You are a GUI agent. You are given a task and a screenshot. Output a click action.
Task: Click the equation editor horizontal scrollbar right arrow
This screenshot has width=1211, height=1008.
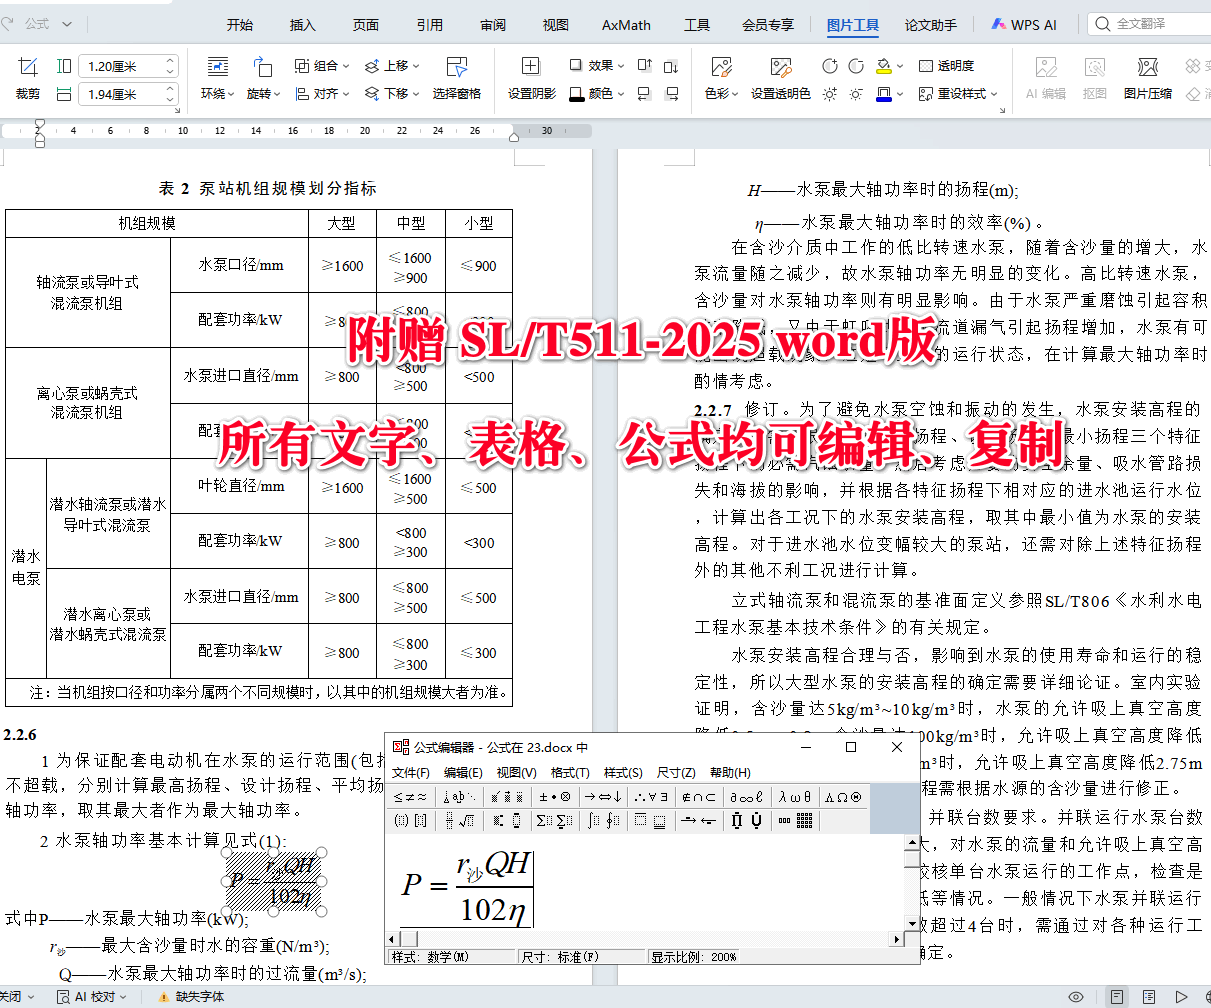click(897, 938)
